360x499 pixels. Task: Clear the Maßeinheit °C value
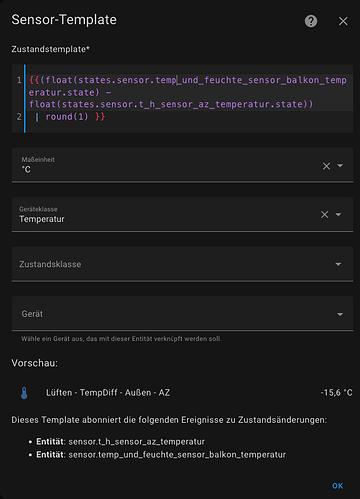click(x=326, y=166)
